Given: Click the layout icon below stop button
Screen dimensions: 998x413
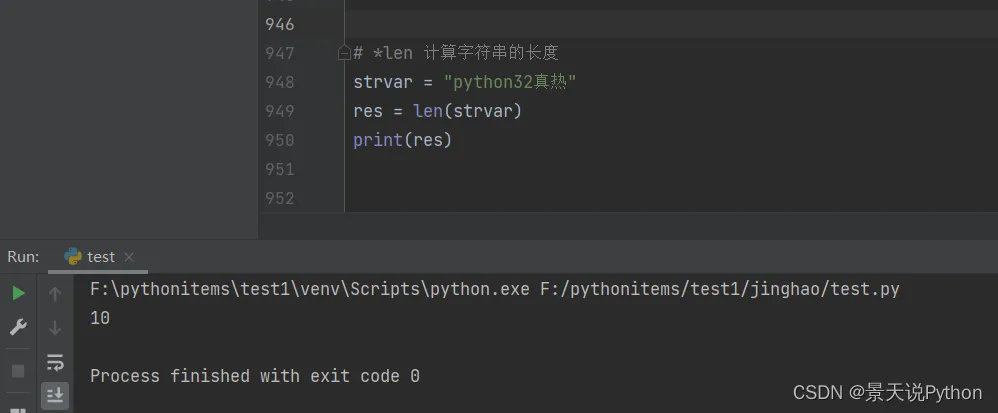Looking at the screenshot, I should coord(18,405).
